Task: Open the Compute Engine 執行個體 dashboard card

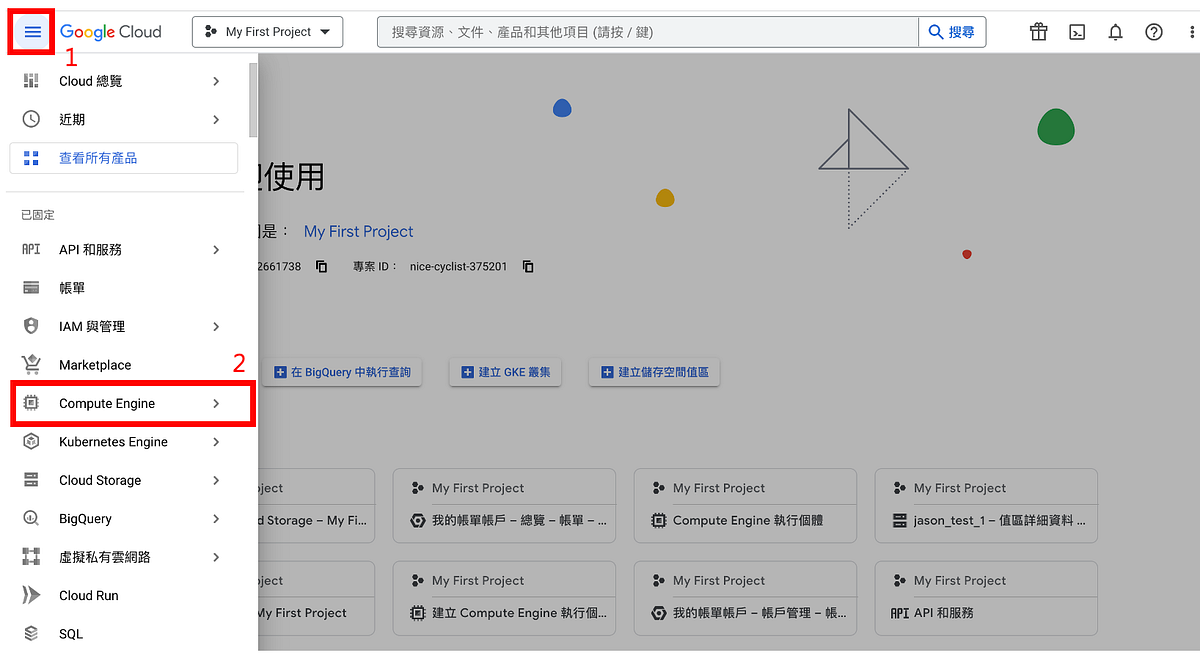Action: pyautogui.click(x=745, y=520)
